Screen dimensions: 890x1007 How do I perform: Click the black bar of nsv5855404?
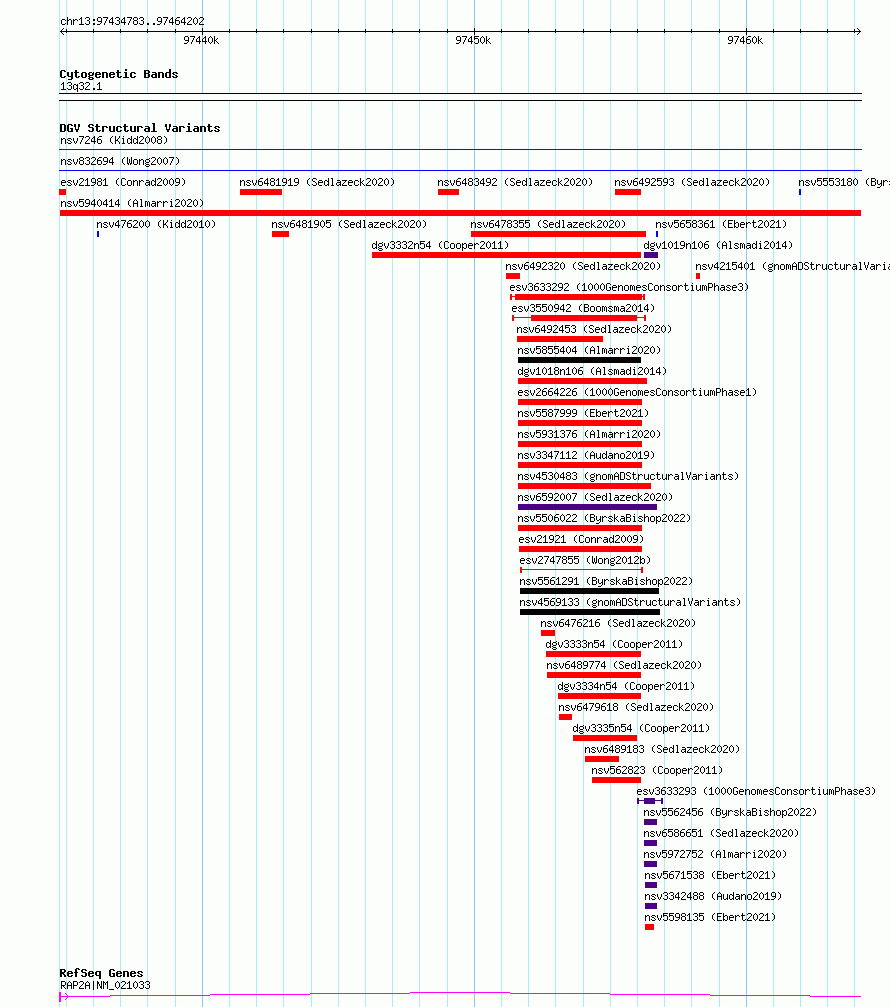[579, 360]
